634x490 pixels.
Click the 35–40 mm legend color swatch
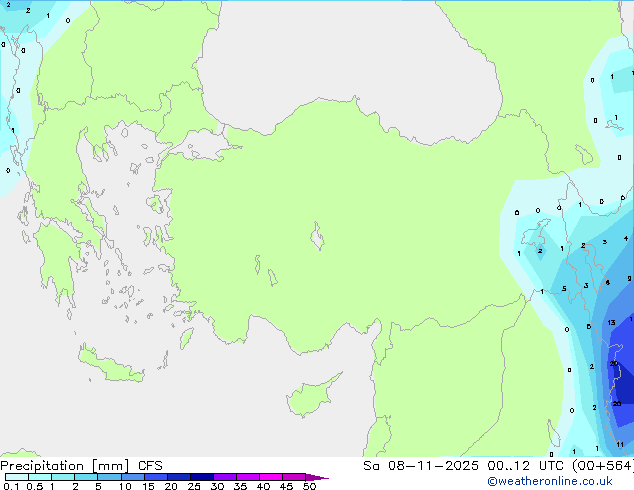click(247, 477)
